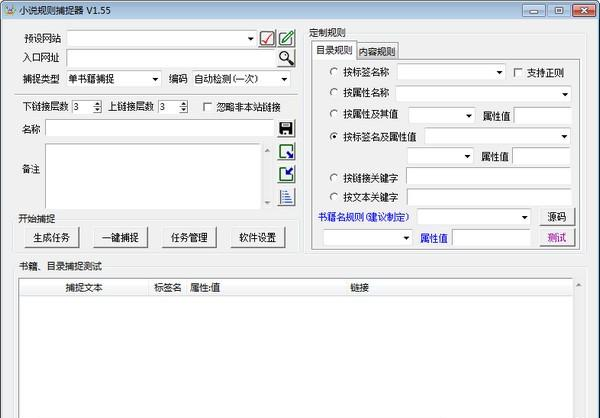
Task: Click the 按文本关键字 input field
Action: [x=489, y=197]
